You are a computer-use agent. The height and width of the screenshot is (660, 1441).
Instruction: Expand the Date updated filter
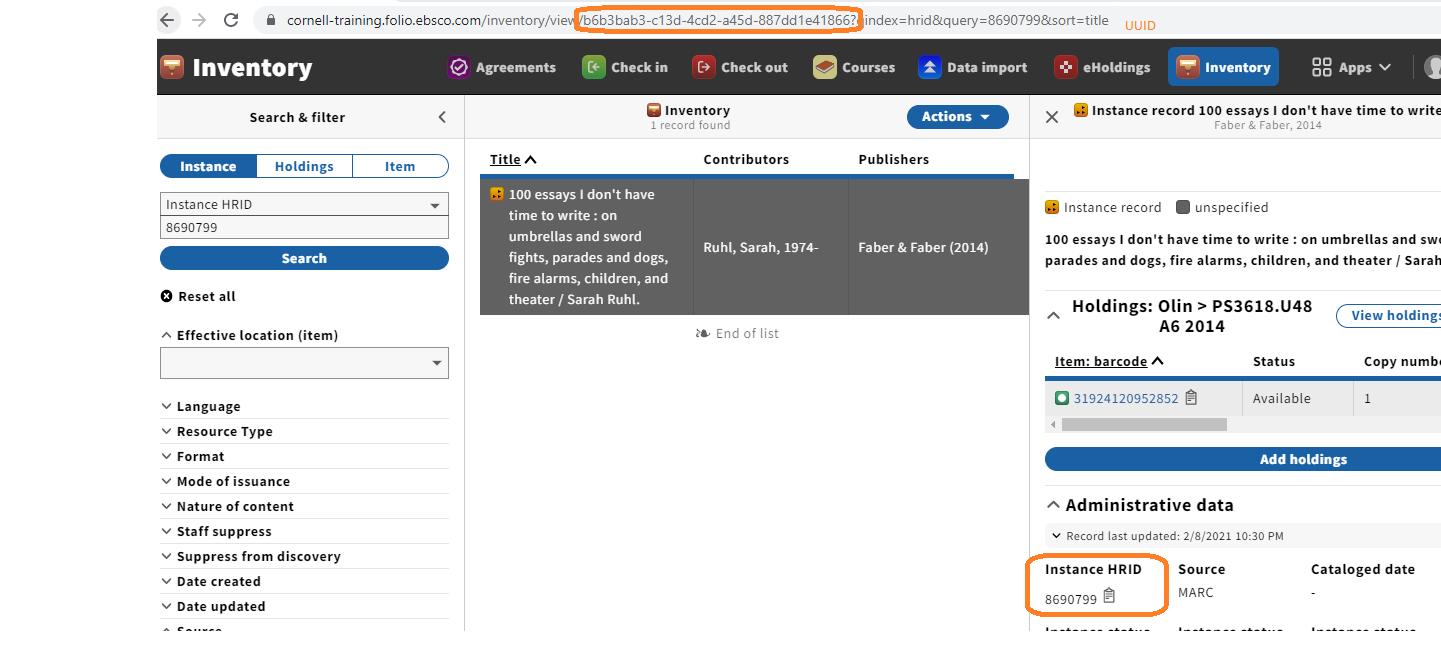click(213, 606)
